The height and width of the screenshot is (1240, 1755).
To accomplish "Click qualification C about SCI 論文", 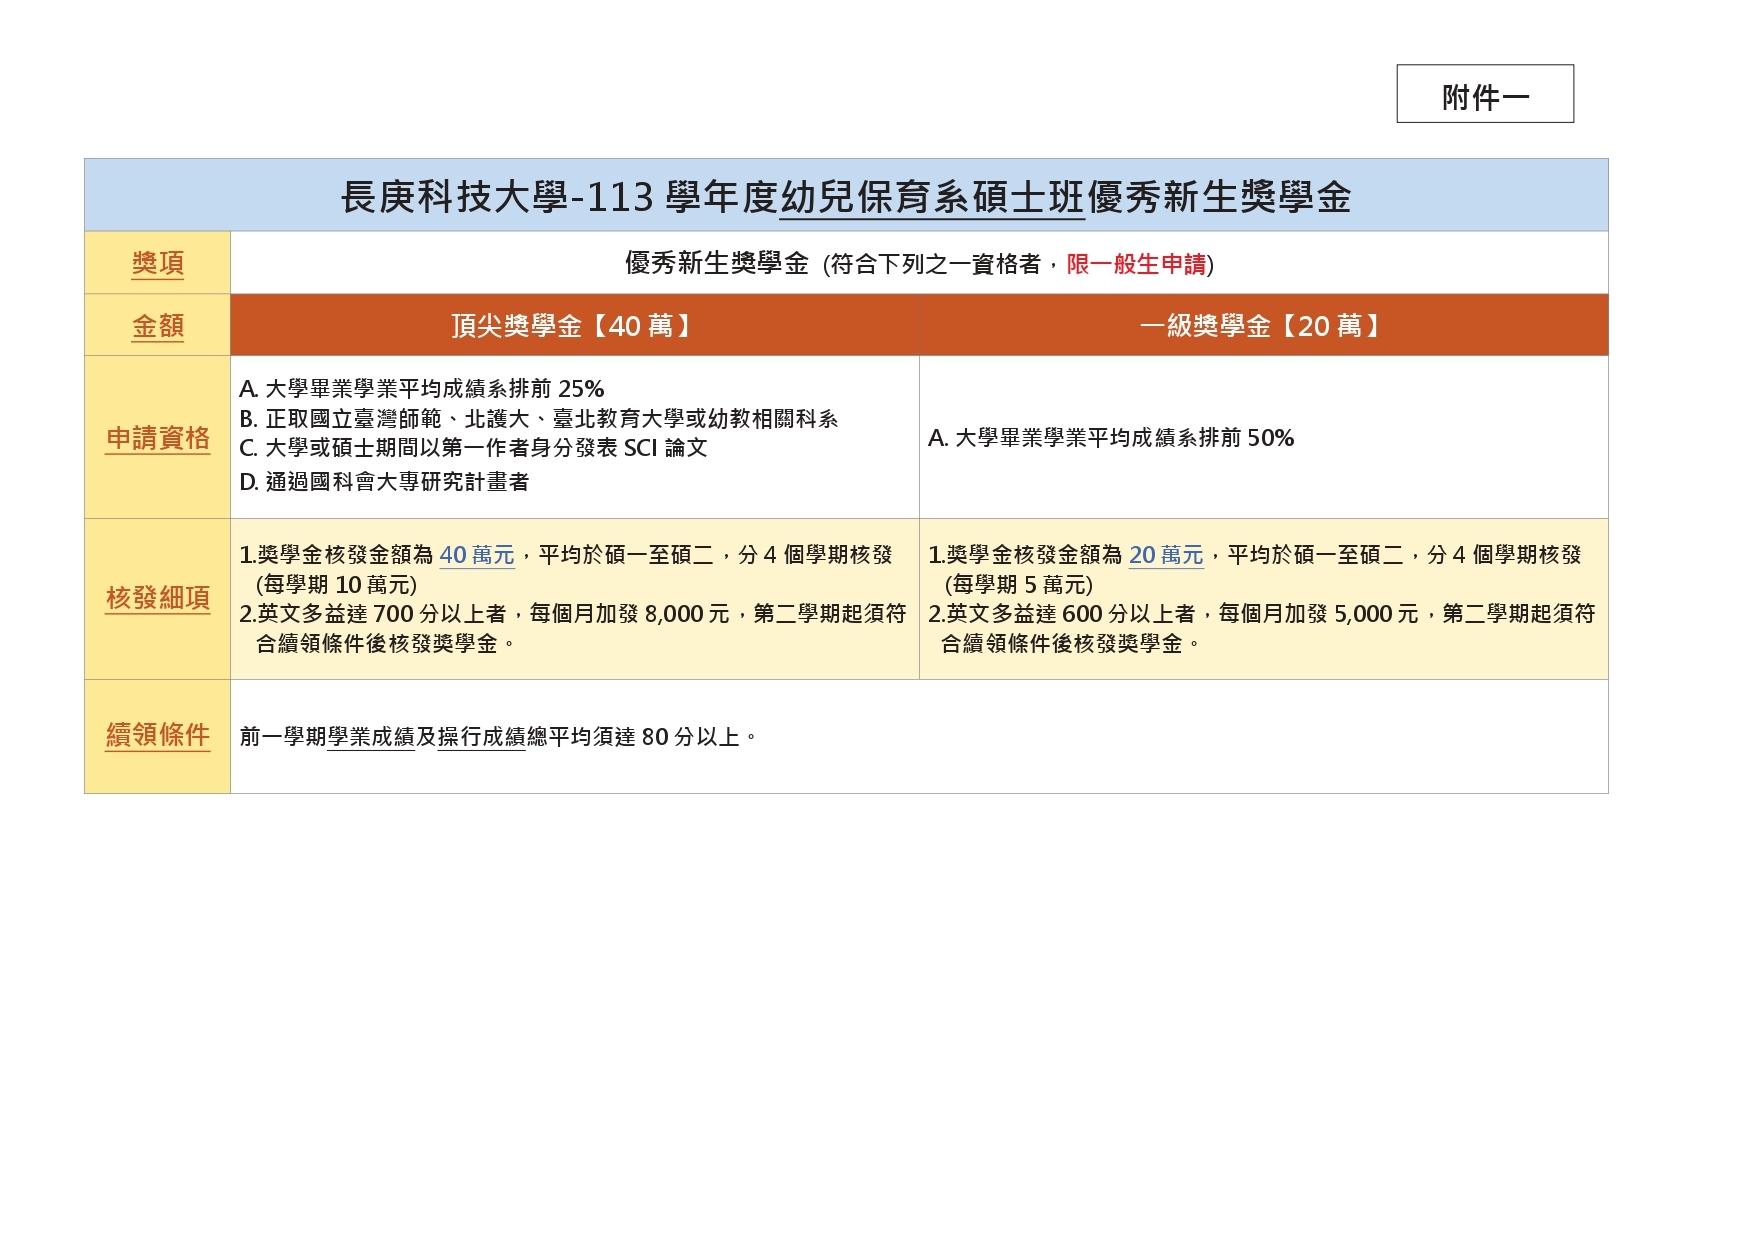I will tap(473, 448).
